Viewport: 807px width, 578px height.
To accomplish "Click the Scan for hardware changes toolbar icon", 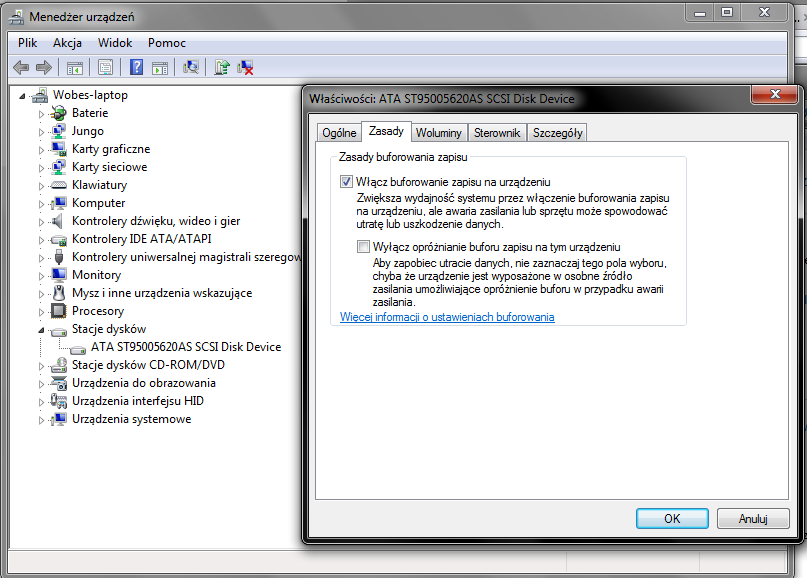I will coord(190,67).
